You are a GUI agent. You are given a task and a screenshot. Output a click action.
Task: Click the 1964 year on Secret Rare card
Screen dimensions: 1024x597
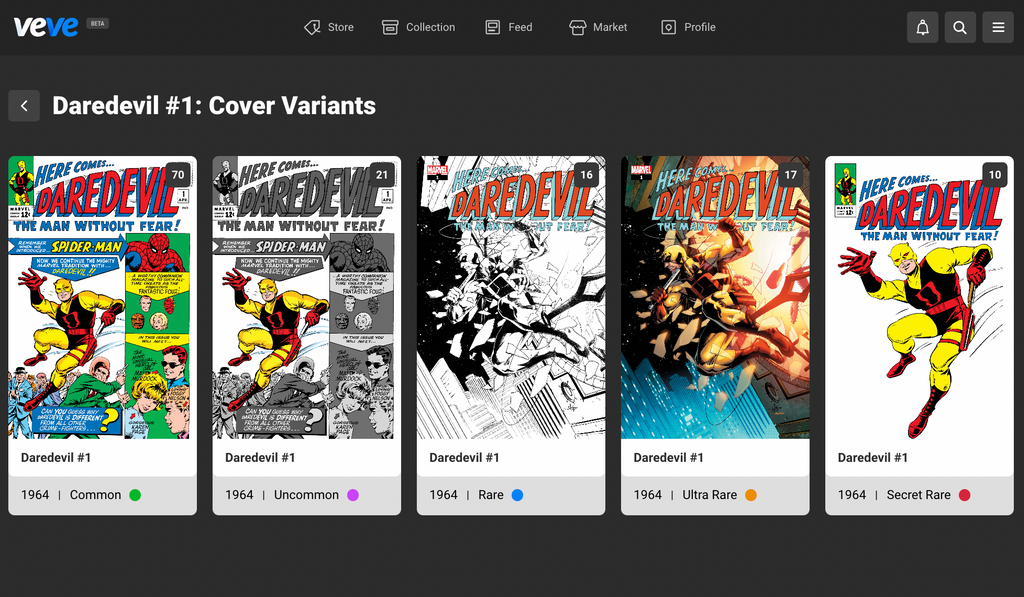852,495
